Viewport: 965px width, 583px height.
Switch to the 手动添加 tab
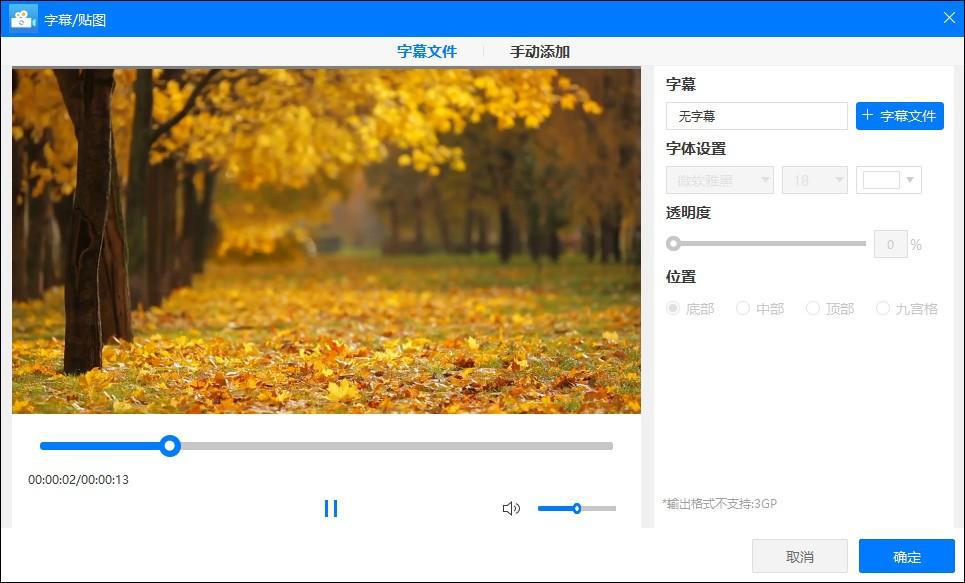pyautogui.click(x=540, y=52)
